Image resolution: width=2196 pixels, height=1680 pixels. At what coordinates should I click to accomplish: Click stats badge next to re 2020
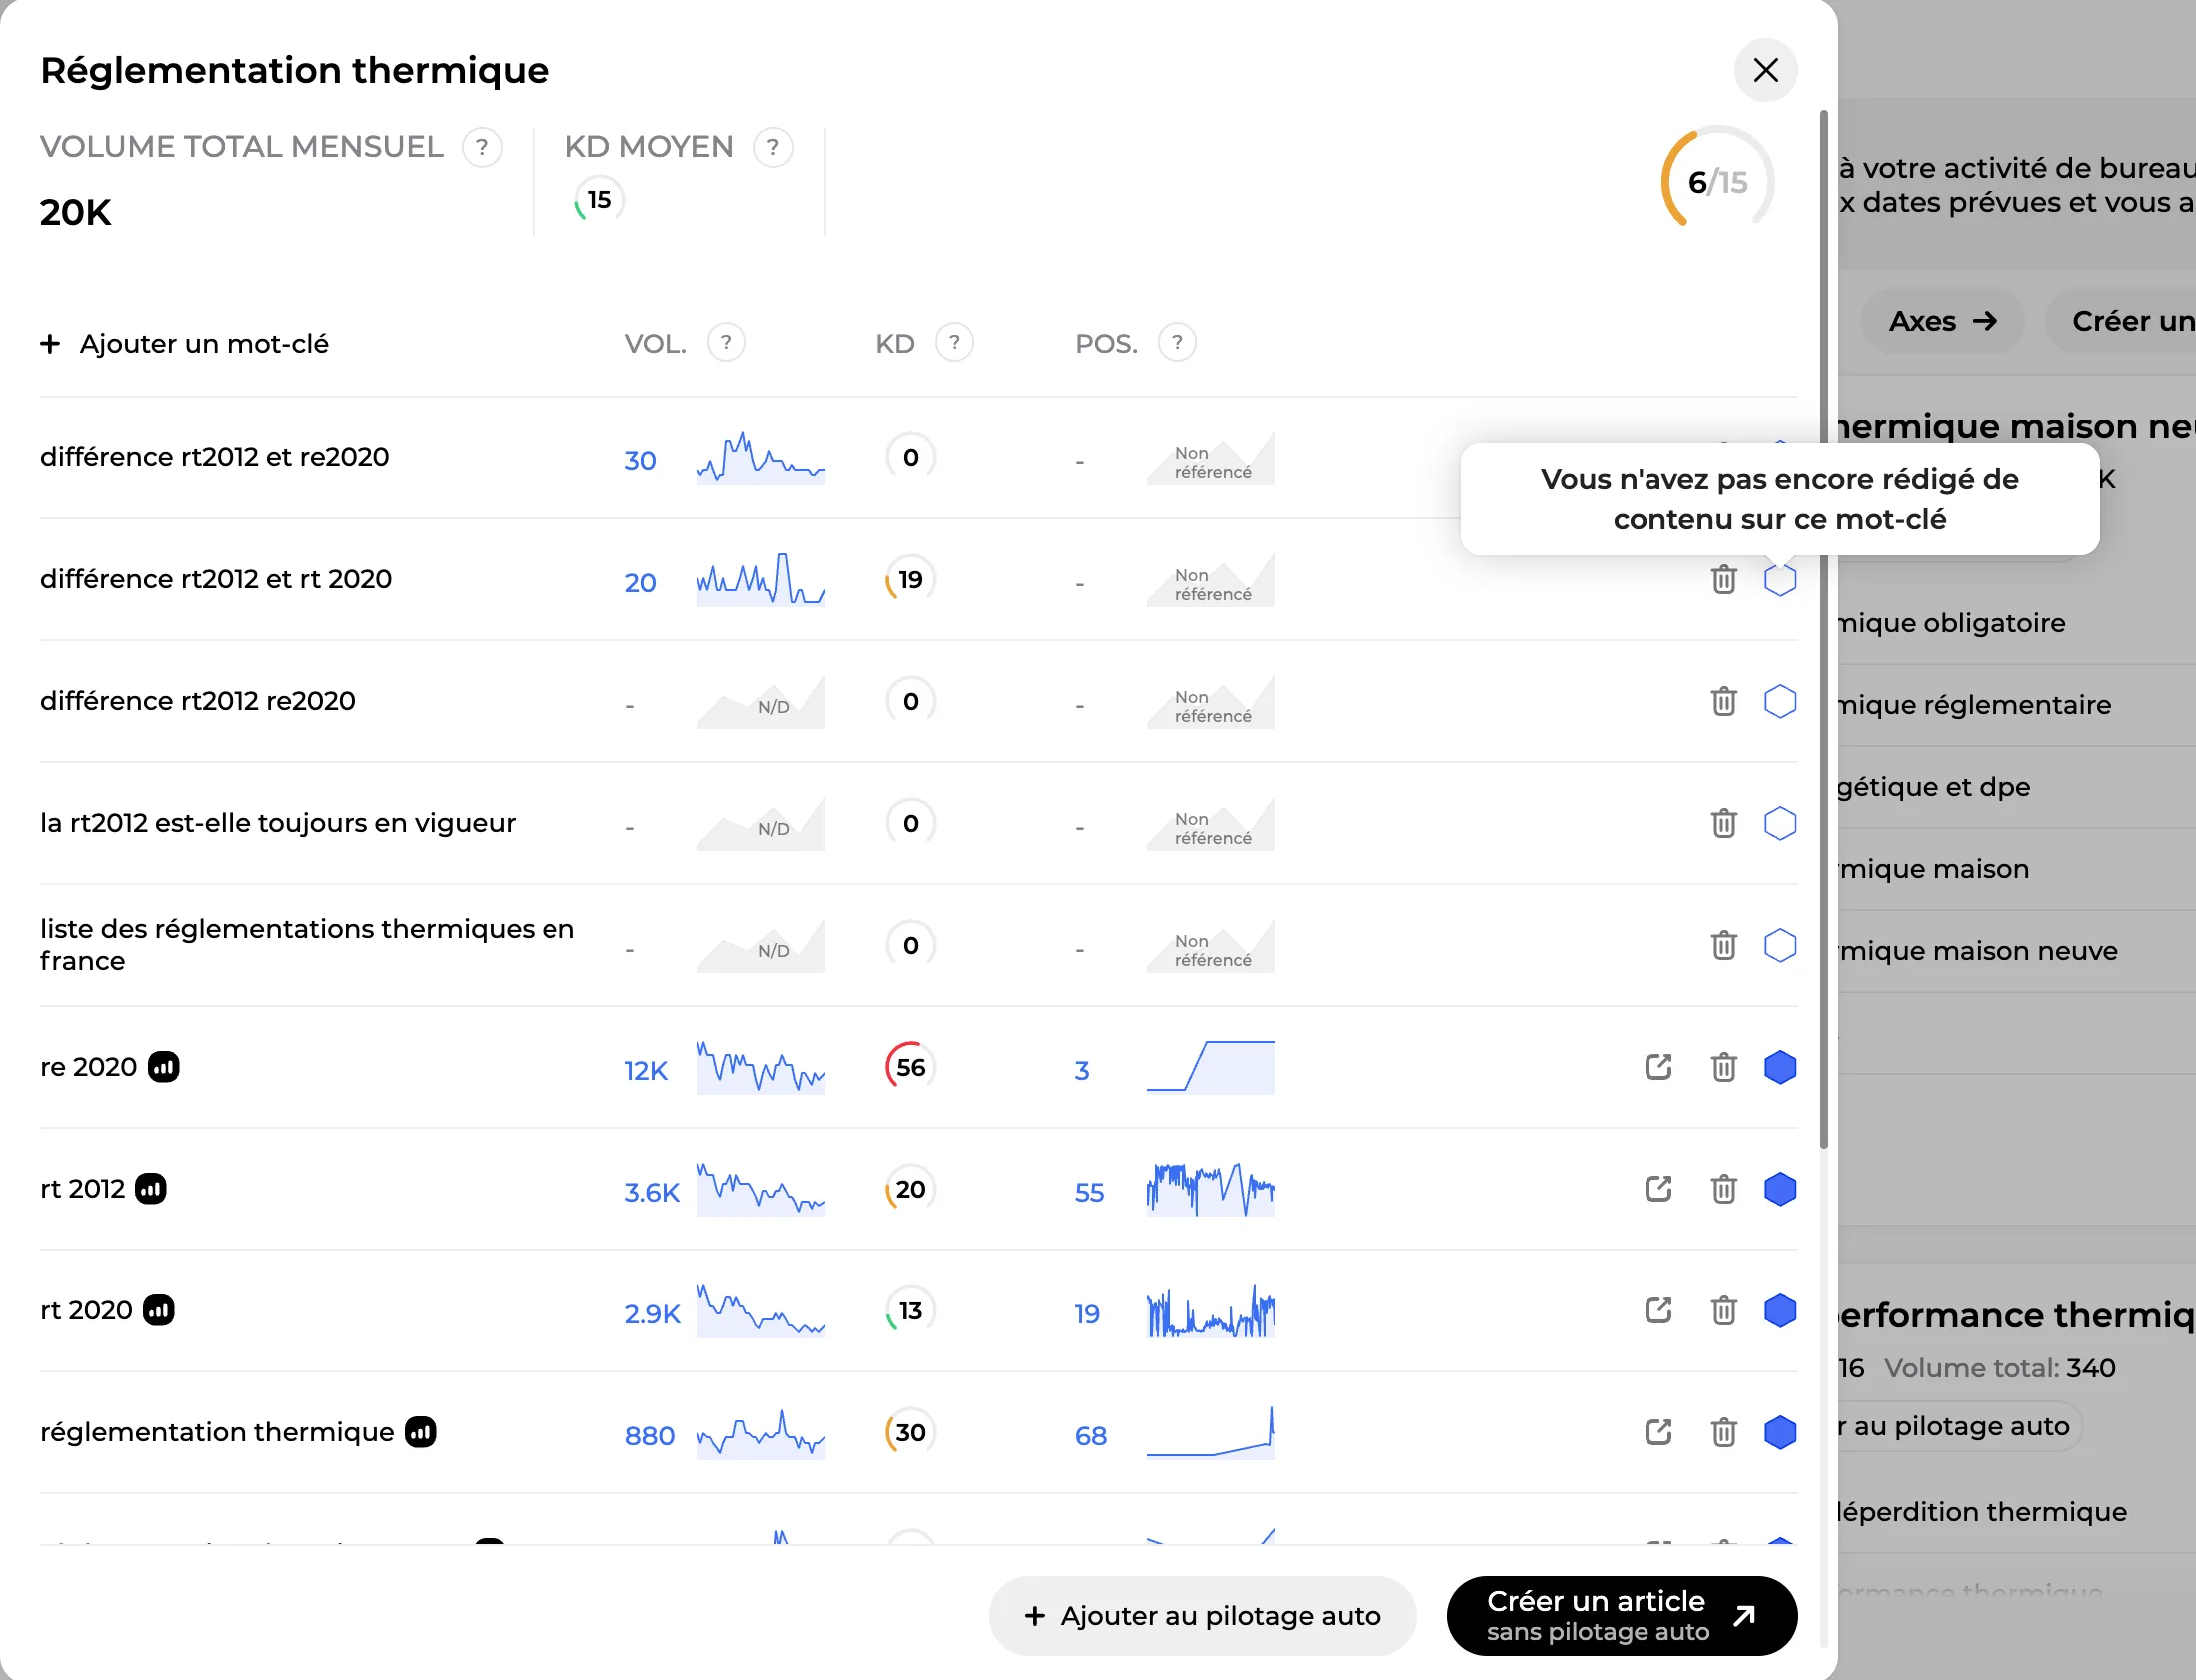click(163, 1067)
